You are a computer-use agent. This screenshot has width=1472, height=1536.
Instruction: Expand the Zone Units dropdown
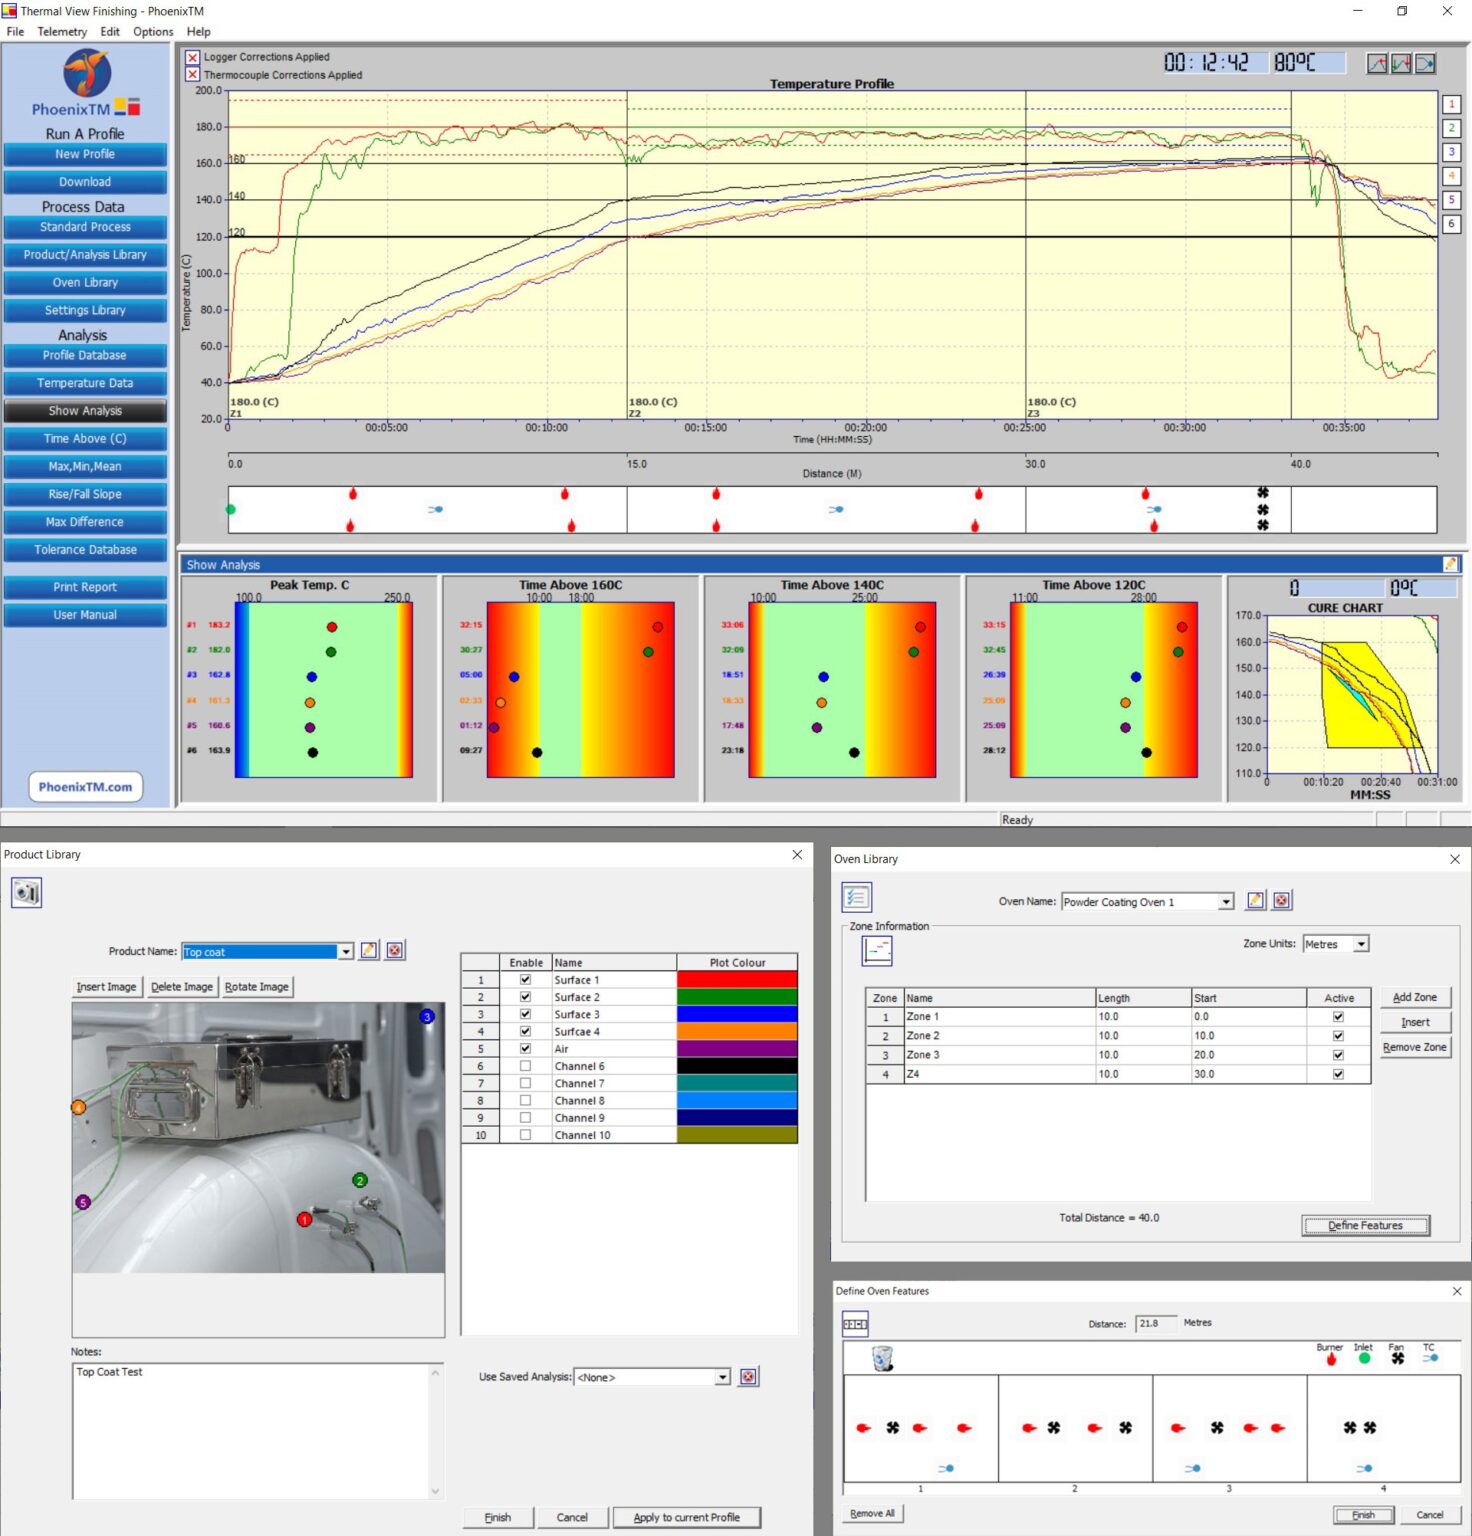[1360, 944]
